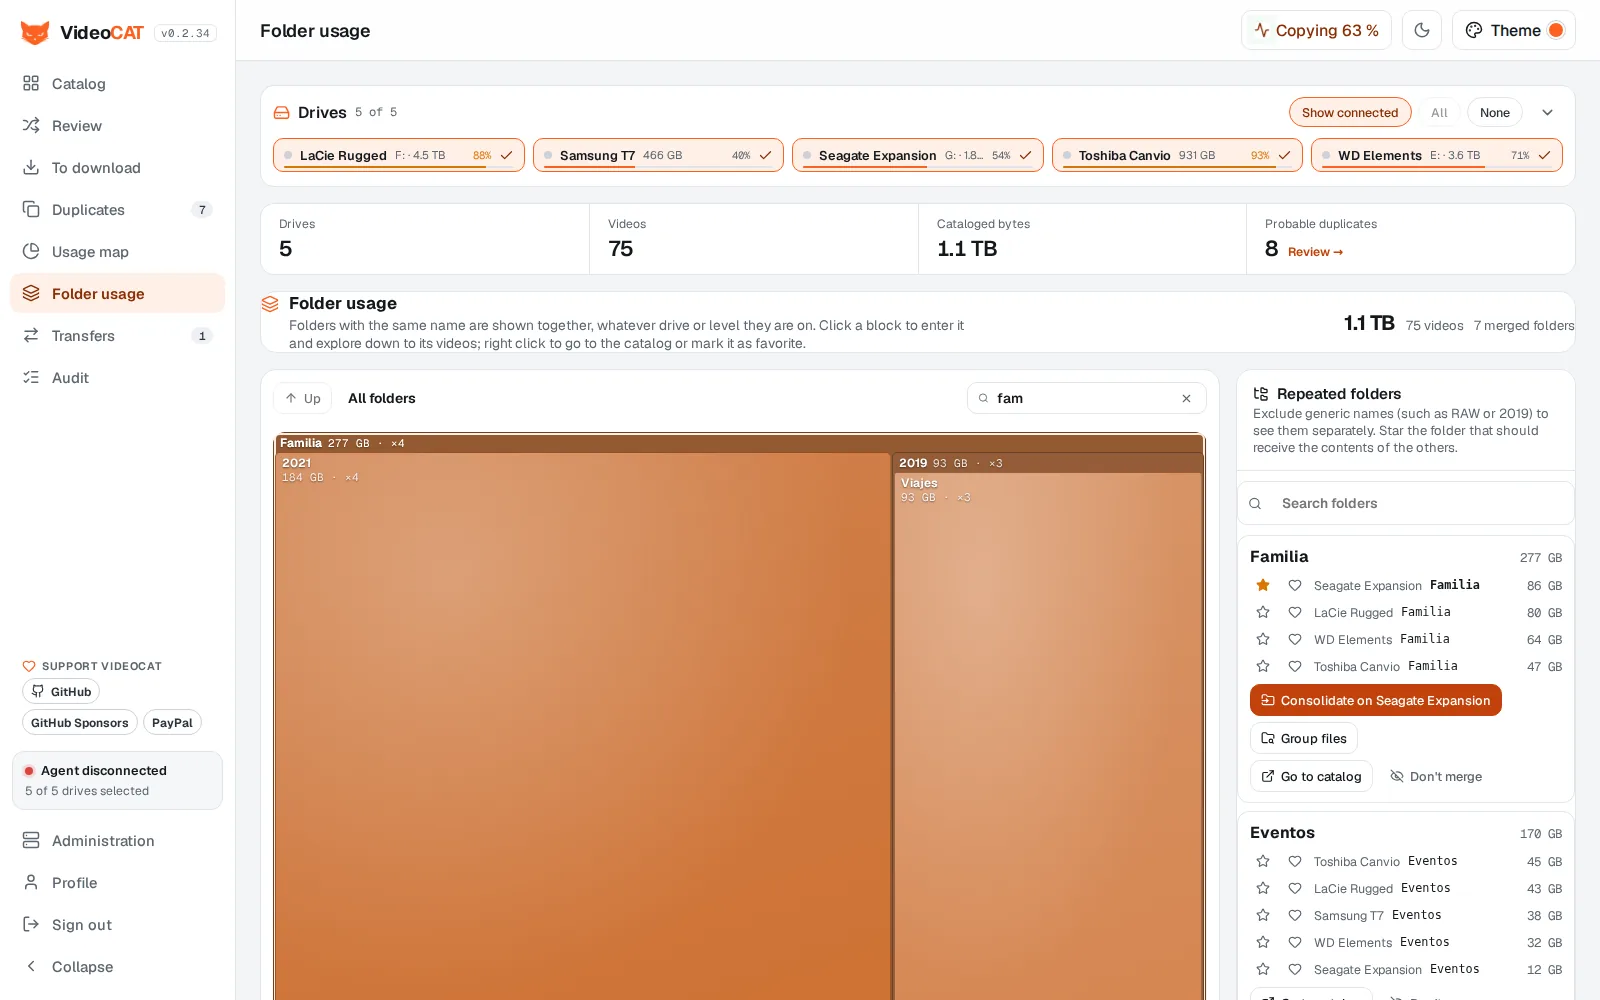
Task: Open GitHub Sponsors link
Action: [x=79, y=722]
